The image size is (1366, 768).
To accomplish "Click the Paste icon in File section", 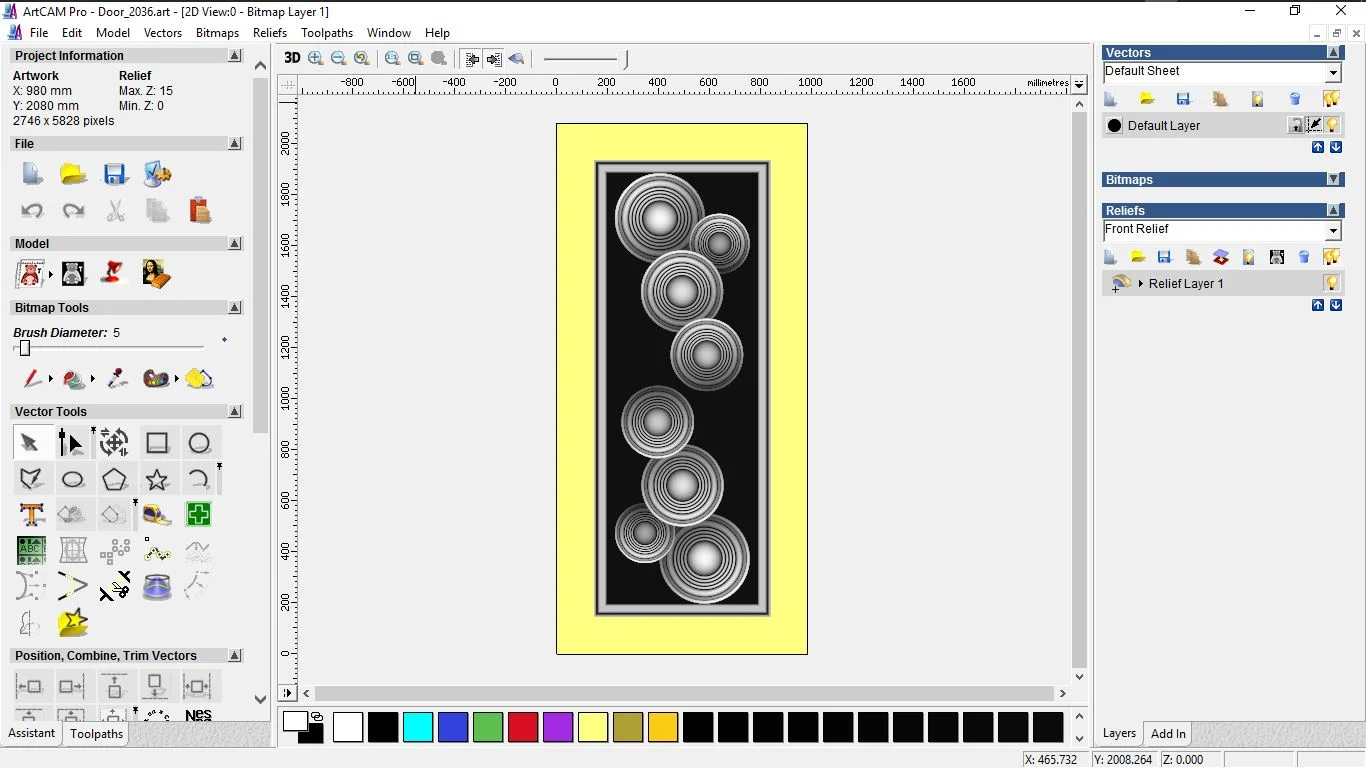I will coord(200,210).
